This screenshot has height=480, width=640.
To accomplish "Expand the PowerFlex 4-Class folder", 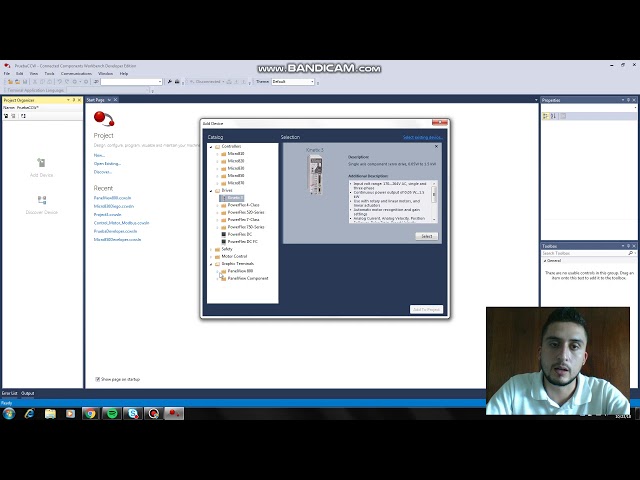I will [217, 205].
